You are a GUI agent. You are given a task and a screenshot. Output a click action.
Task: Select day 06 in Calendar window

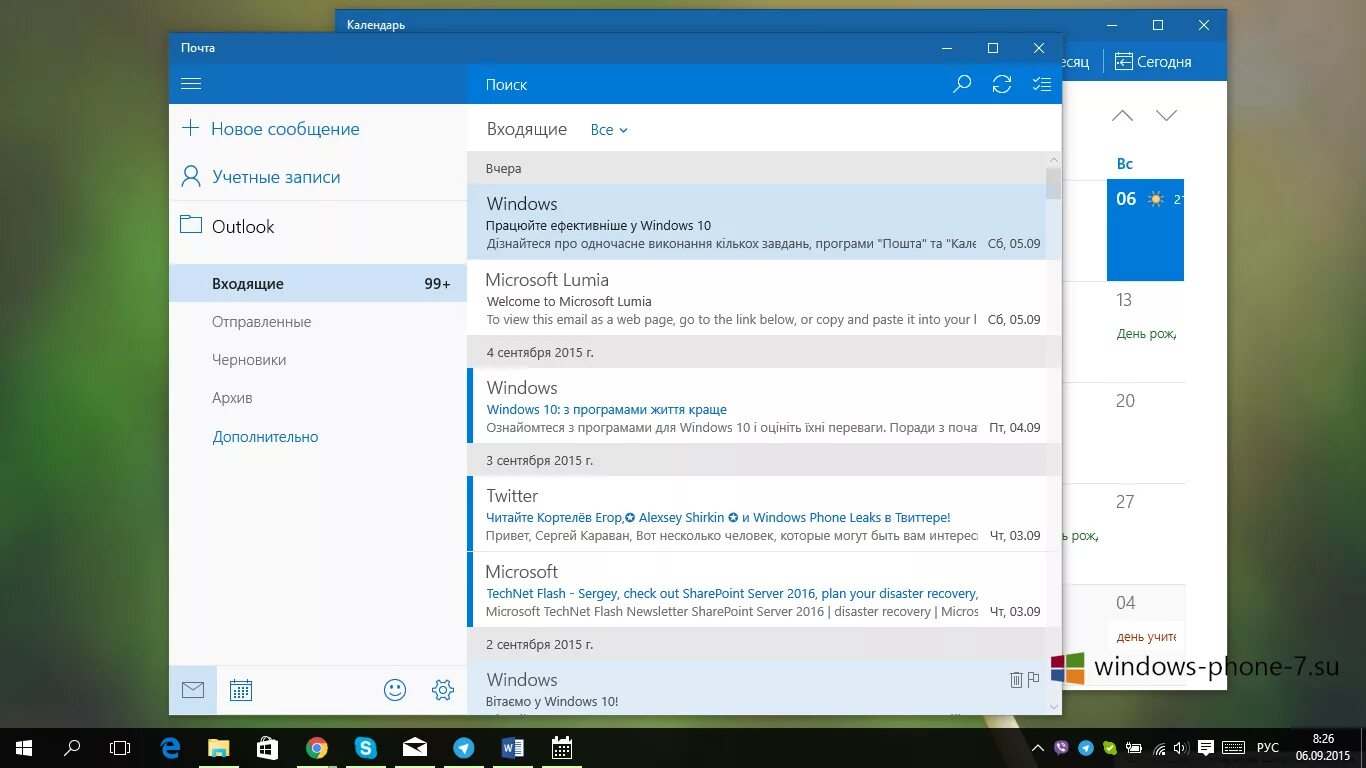coord(1145,230)
